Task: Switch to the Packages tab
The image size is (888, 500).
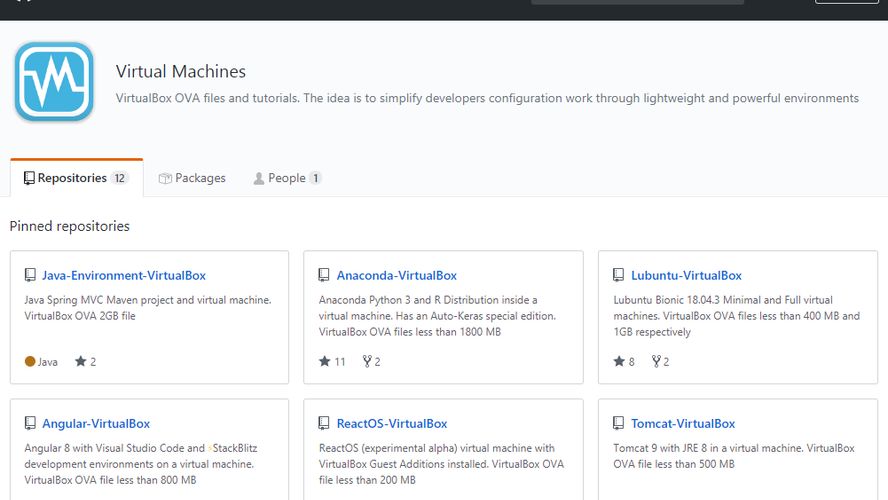Action: click(192, 178)
